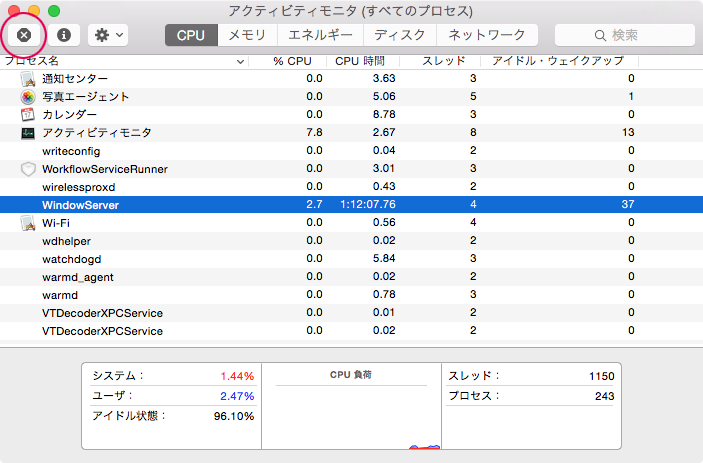703x463 pixels.
Task: Switch to the CPU tab
Action: coord(191,35)
